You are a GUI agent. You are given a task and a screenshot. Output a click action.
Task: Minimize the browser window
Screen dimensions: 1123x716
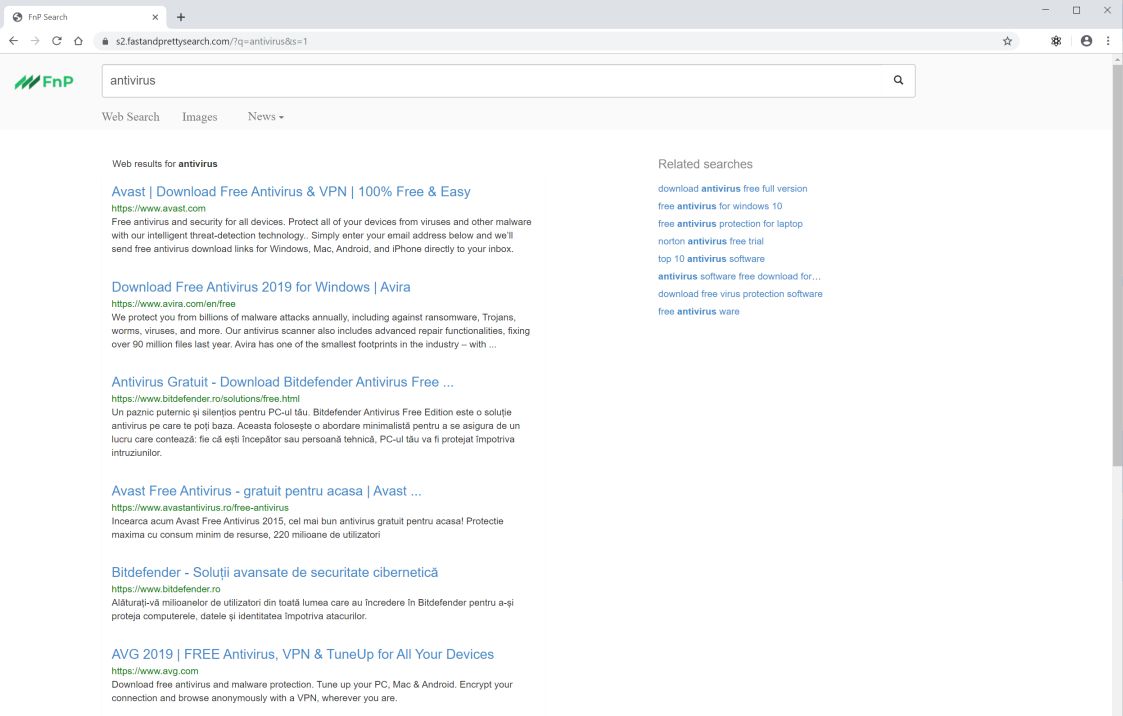1045,10
